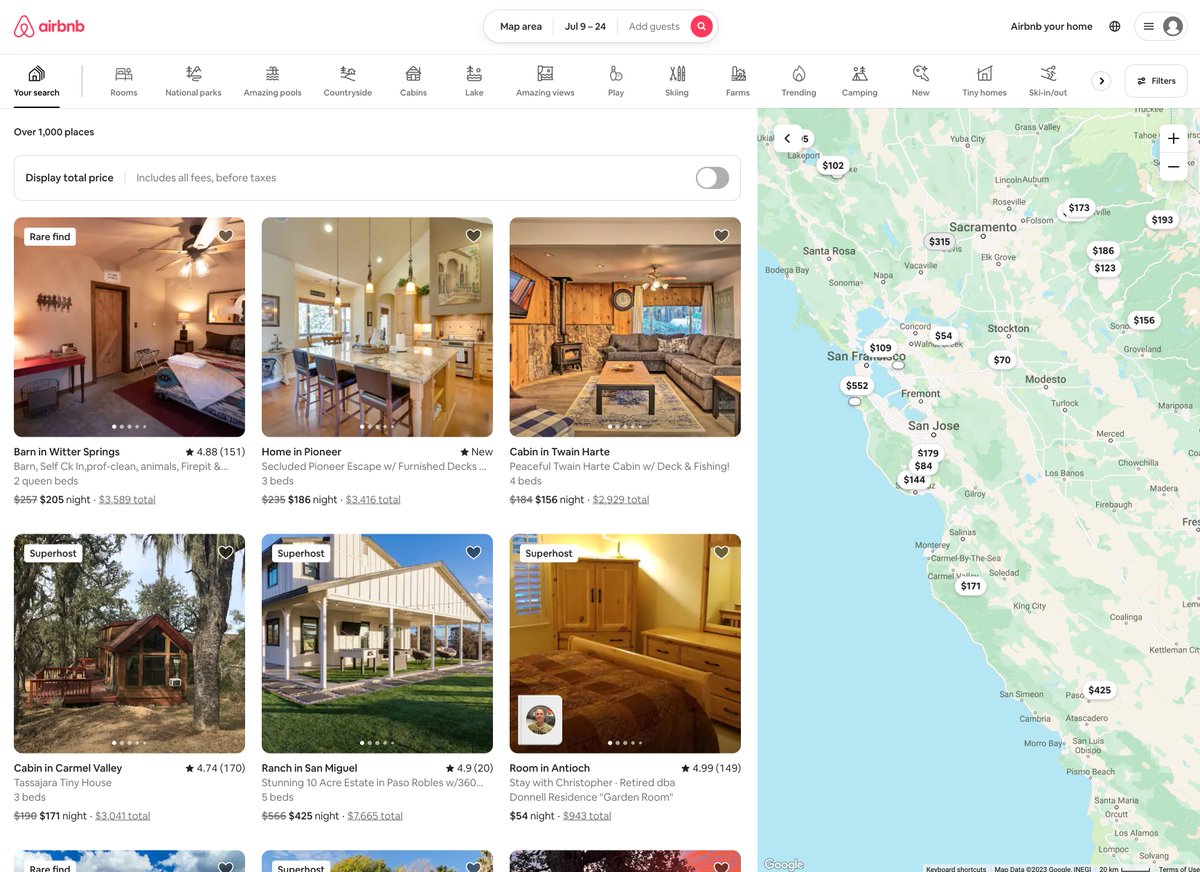The height and width of the screenshot is (872, 1200).
Task: Open Cabin in Twain Harte photo
Action: coord(625,327)
